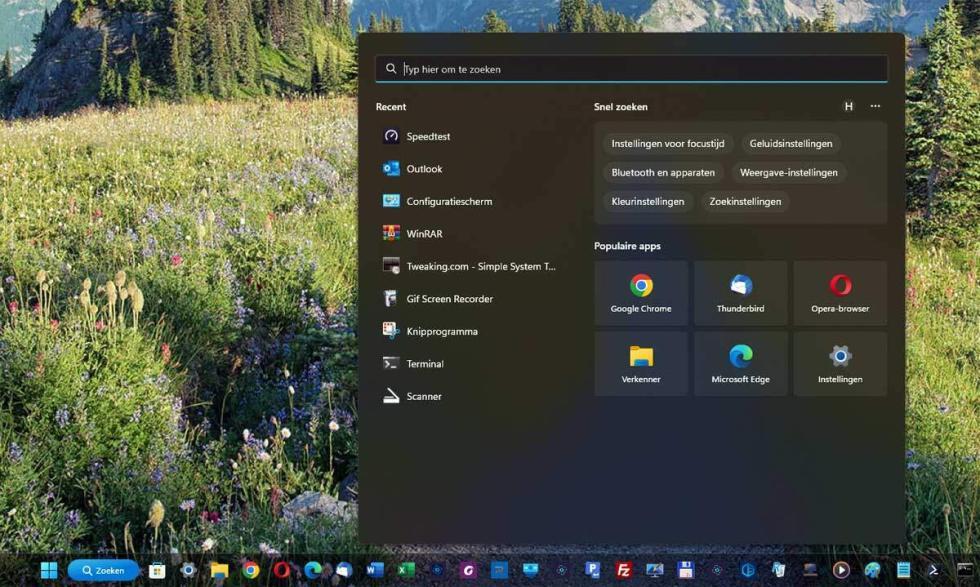Open Verkenner from Populaire apps
The height and width of the screenshot is (587, 980).
click(x=640, y=363)
